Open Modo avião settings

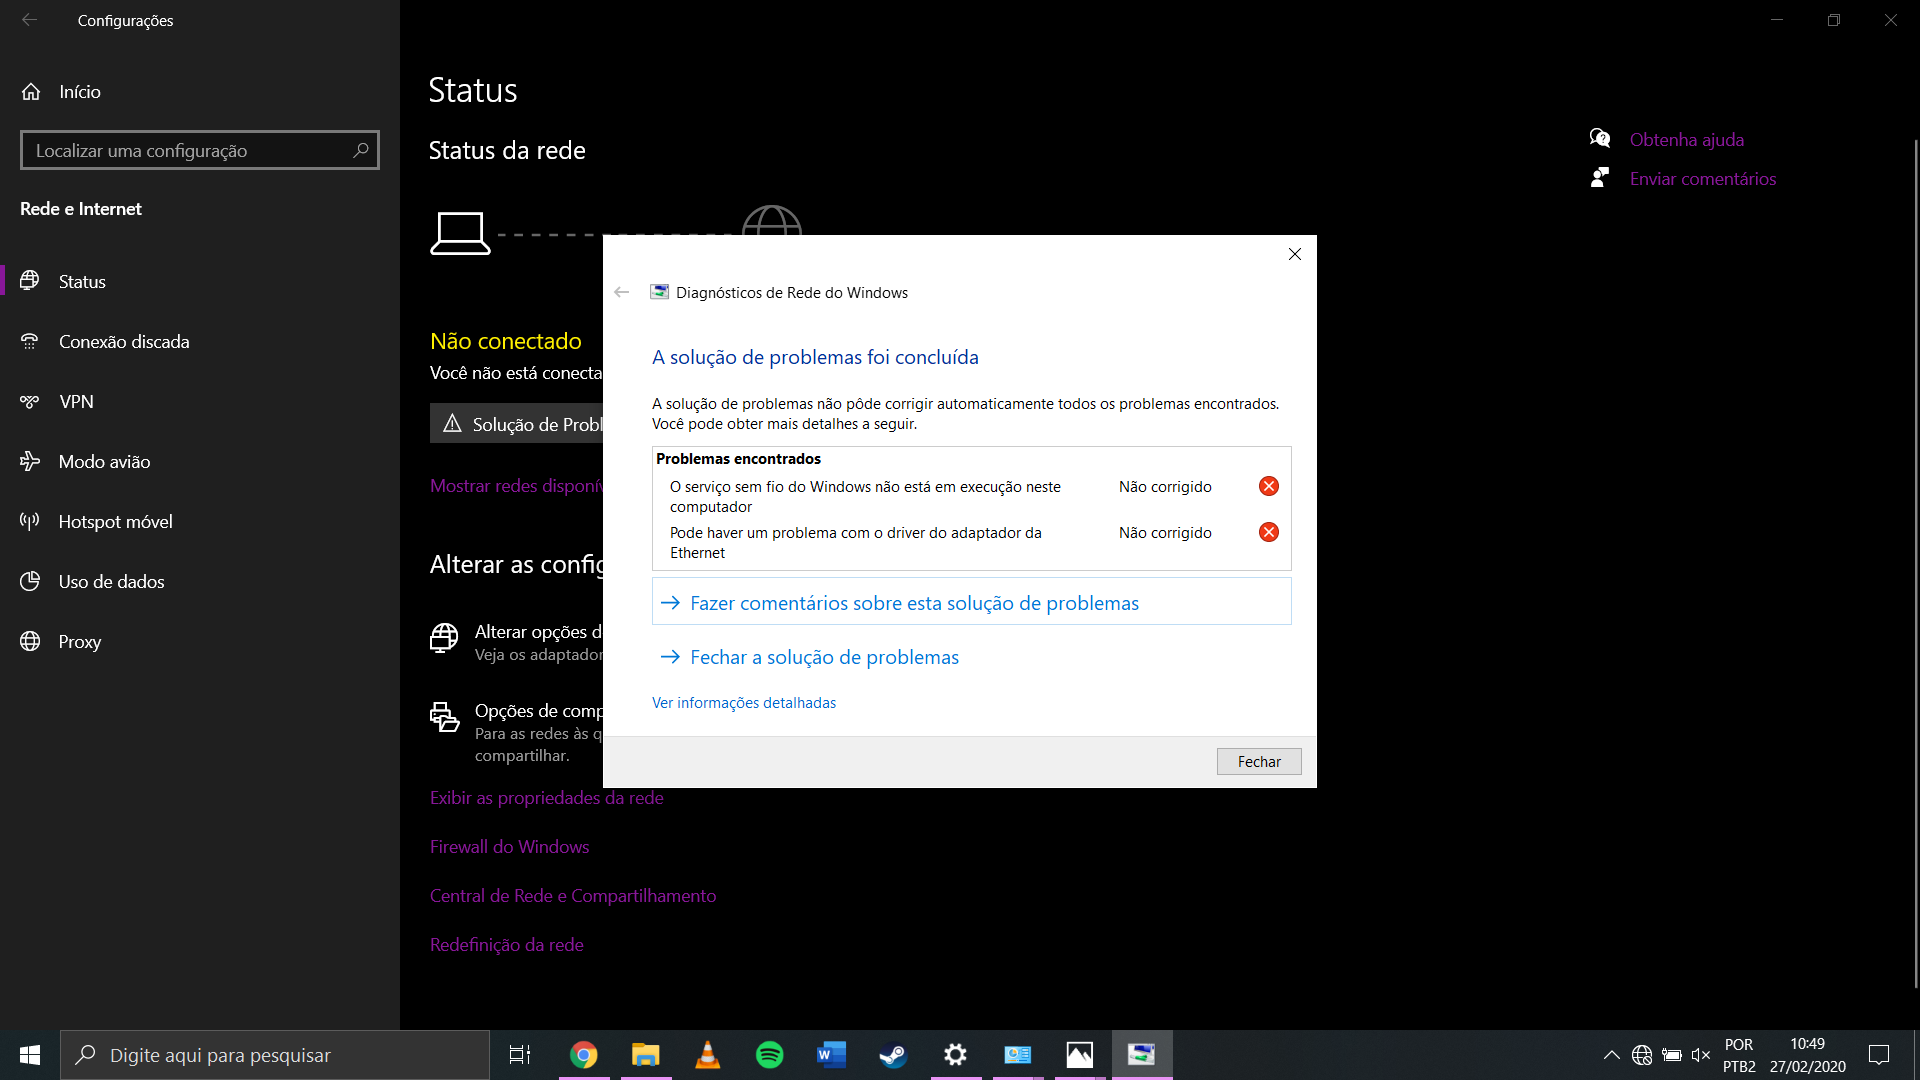(x=104, y=462)
